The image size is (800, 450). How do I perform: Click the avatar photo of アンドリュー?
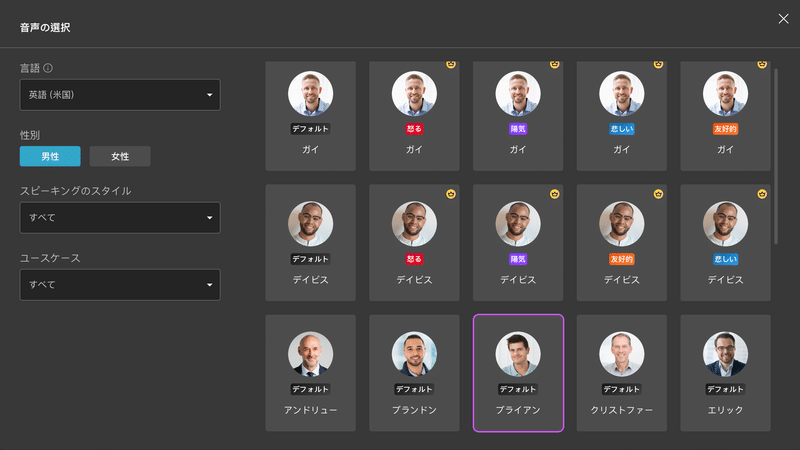(x=310, y=354)
